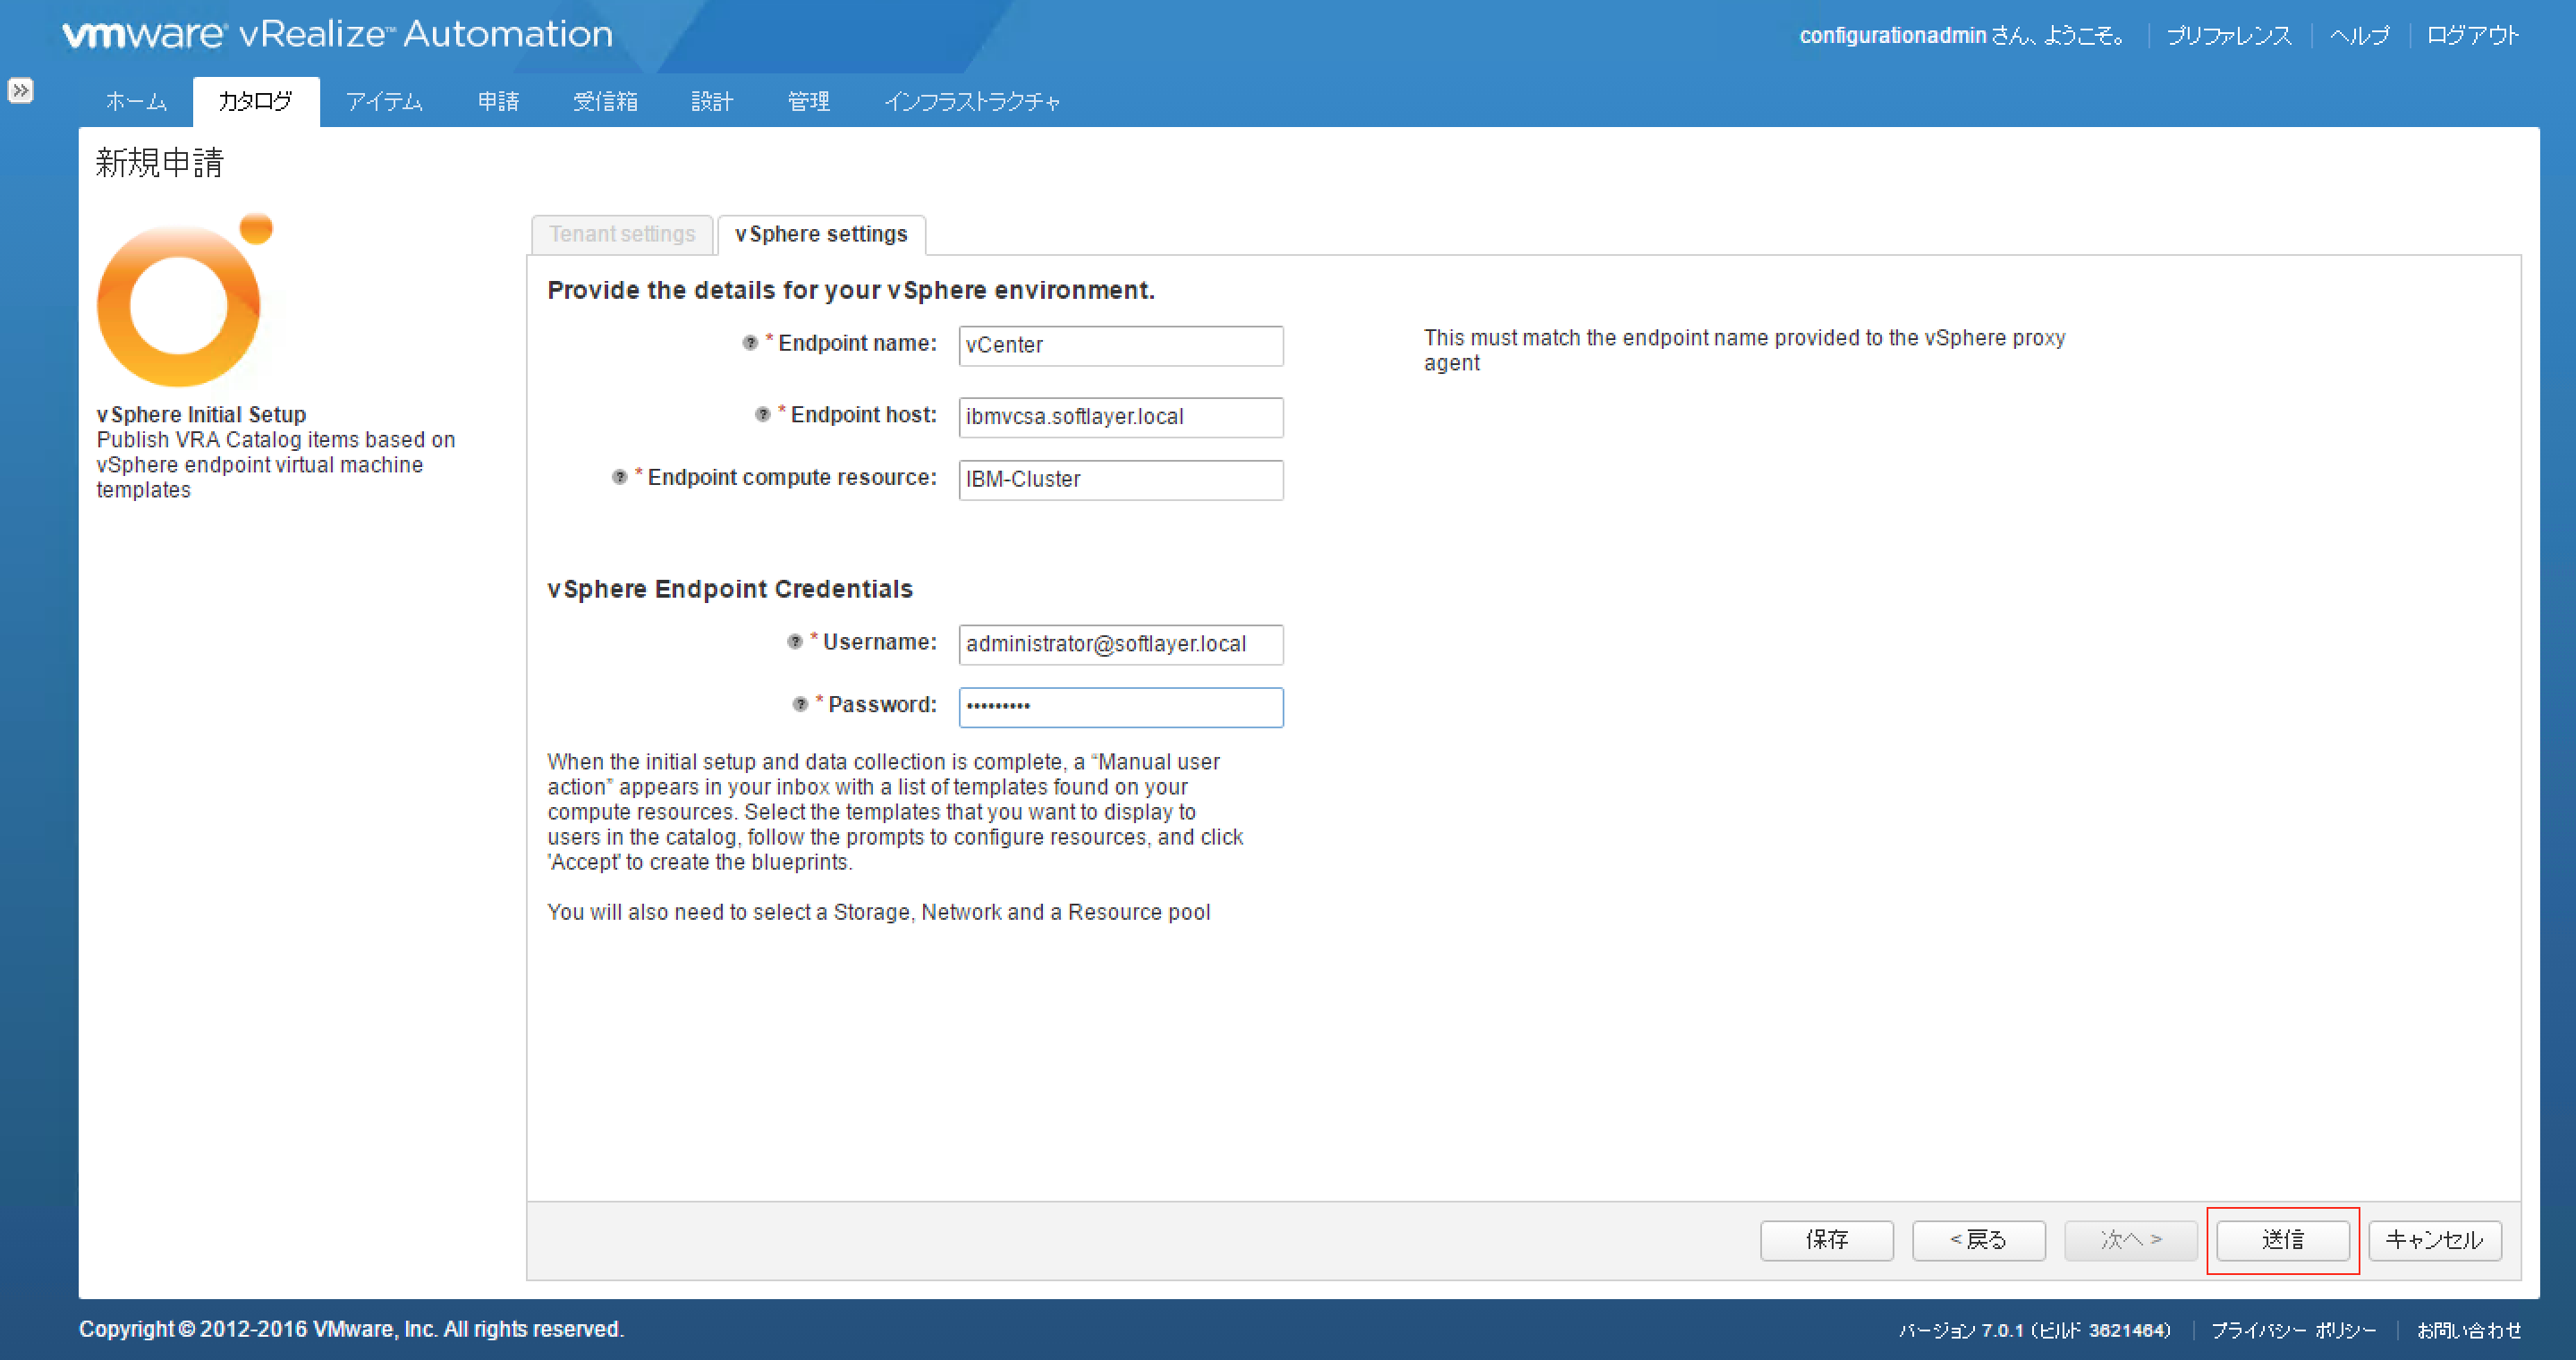This screenshot has width=2576, height=1360.
Task: Go to the 申請 tab
Action: coord(498,101)
